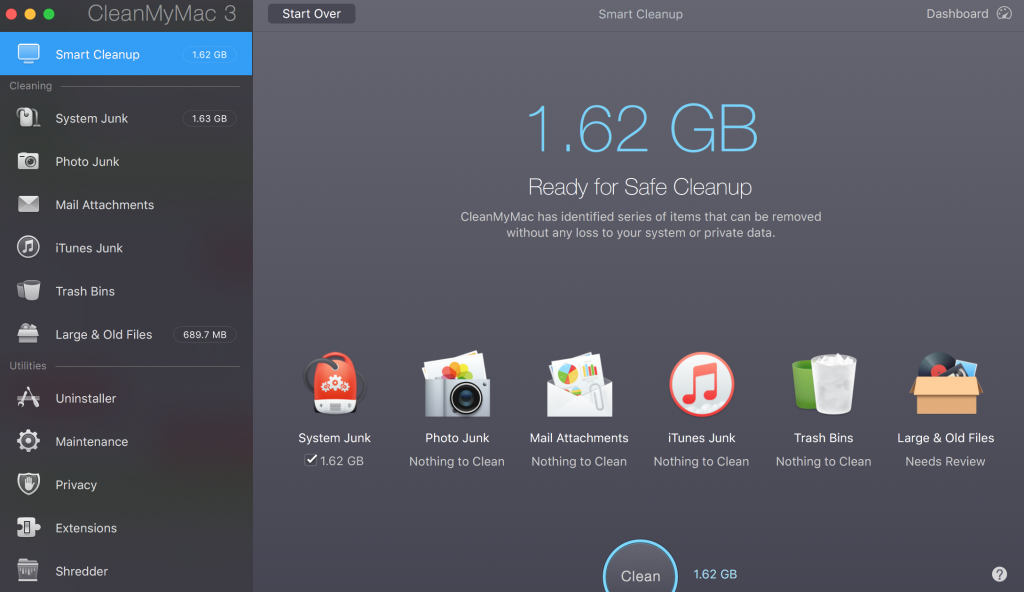Open Trash Bins section label
This screenshot has height=592, width=1024.
point(85,291)
